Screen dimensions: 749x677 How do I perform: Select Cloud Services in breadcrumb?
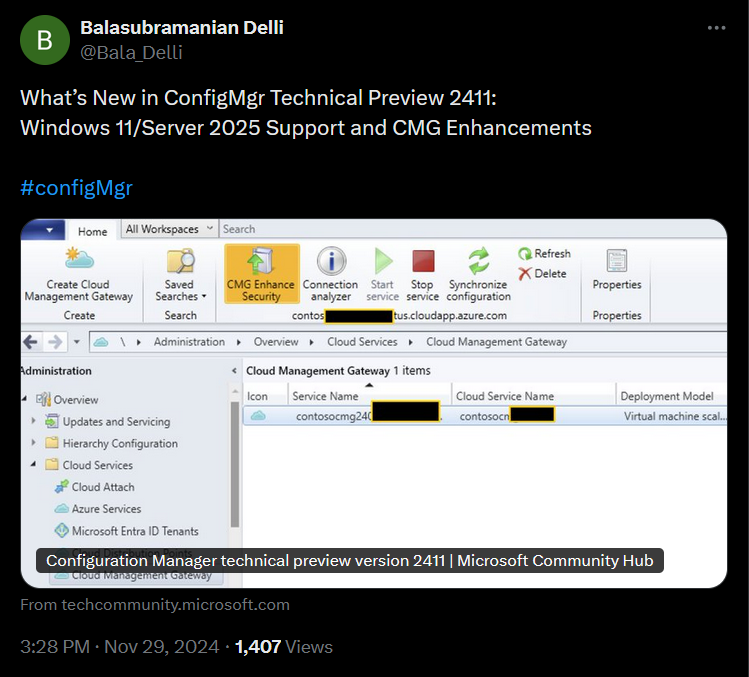point(362,342)
